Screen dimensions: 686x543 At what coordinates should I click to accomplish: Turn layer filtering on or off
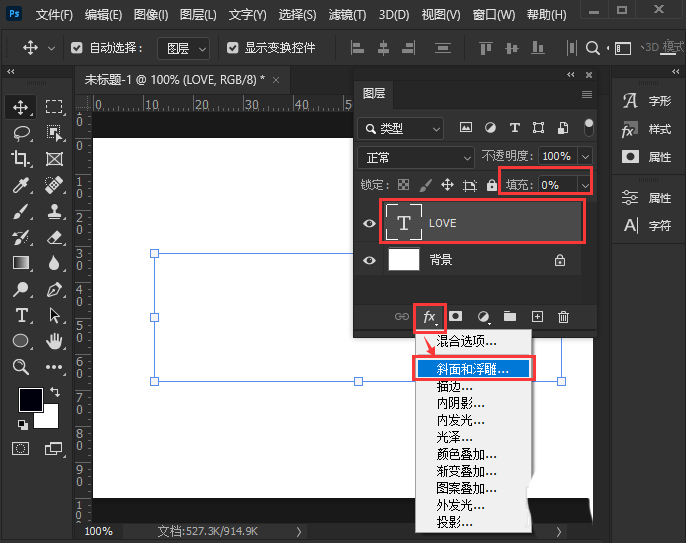[x=589, y=127]
